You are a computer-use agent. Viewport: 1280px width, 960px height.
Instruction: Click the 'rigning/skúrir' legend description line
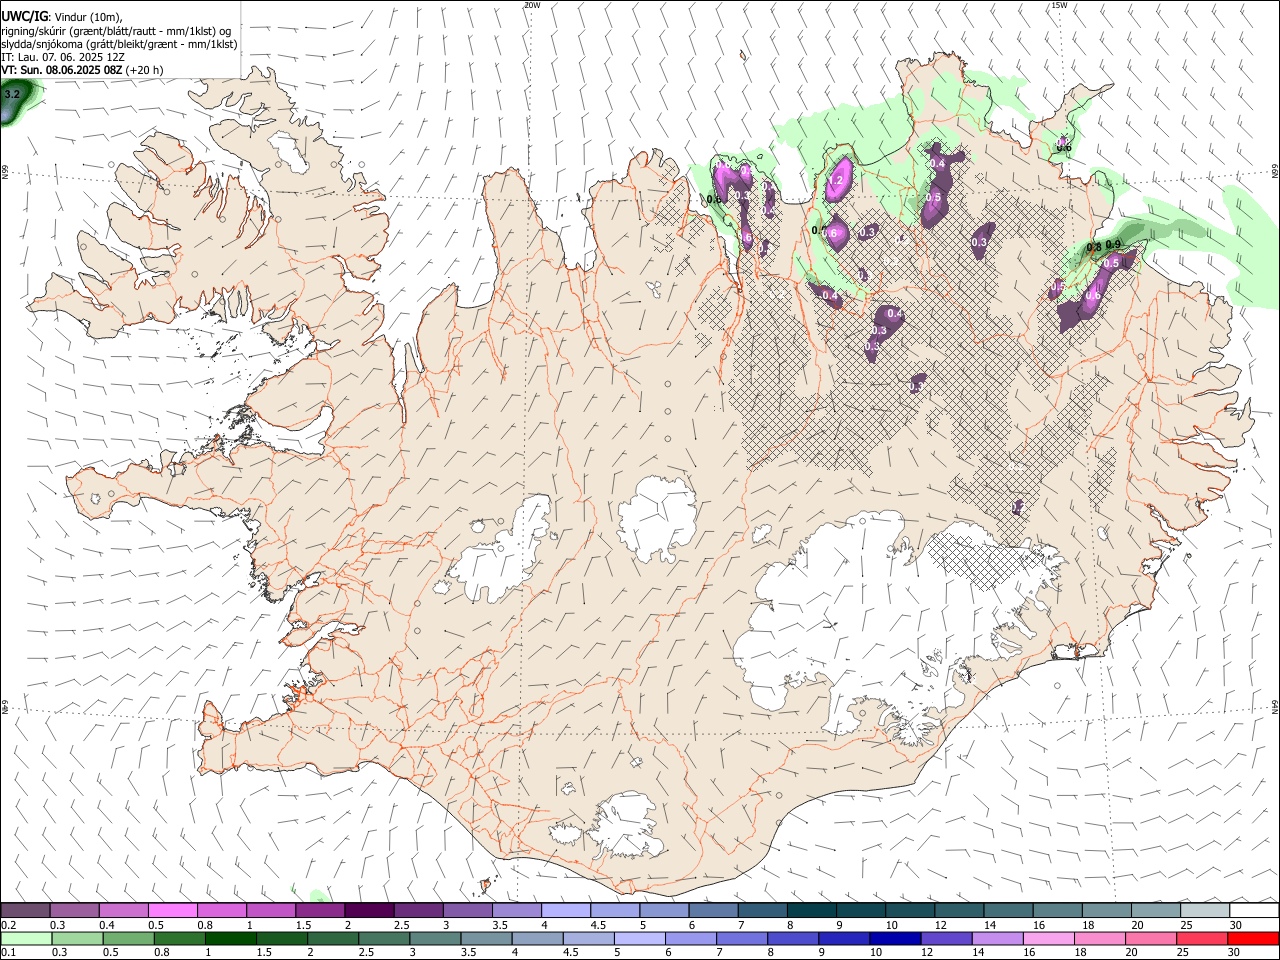[x=116, y=31]
